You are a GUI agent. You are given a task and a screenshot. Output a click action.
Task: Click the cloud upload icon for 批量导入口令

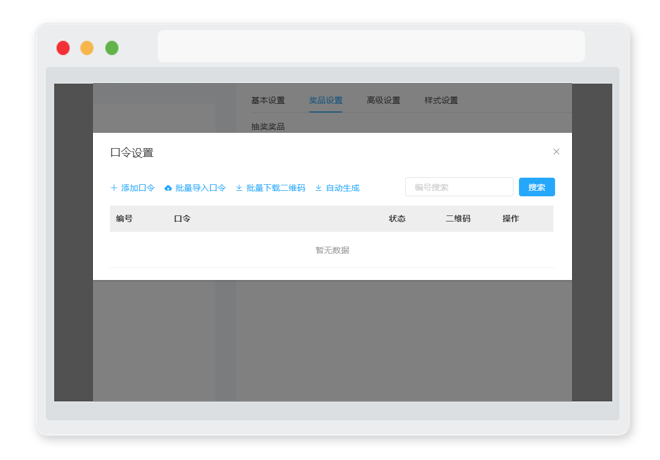[168, 188]
